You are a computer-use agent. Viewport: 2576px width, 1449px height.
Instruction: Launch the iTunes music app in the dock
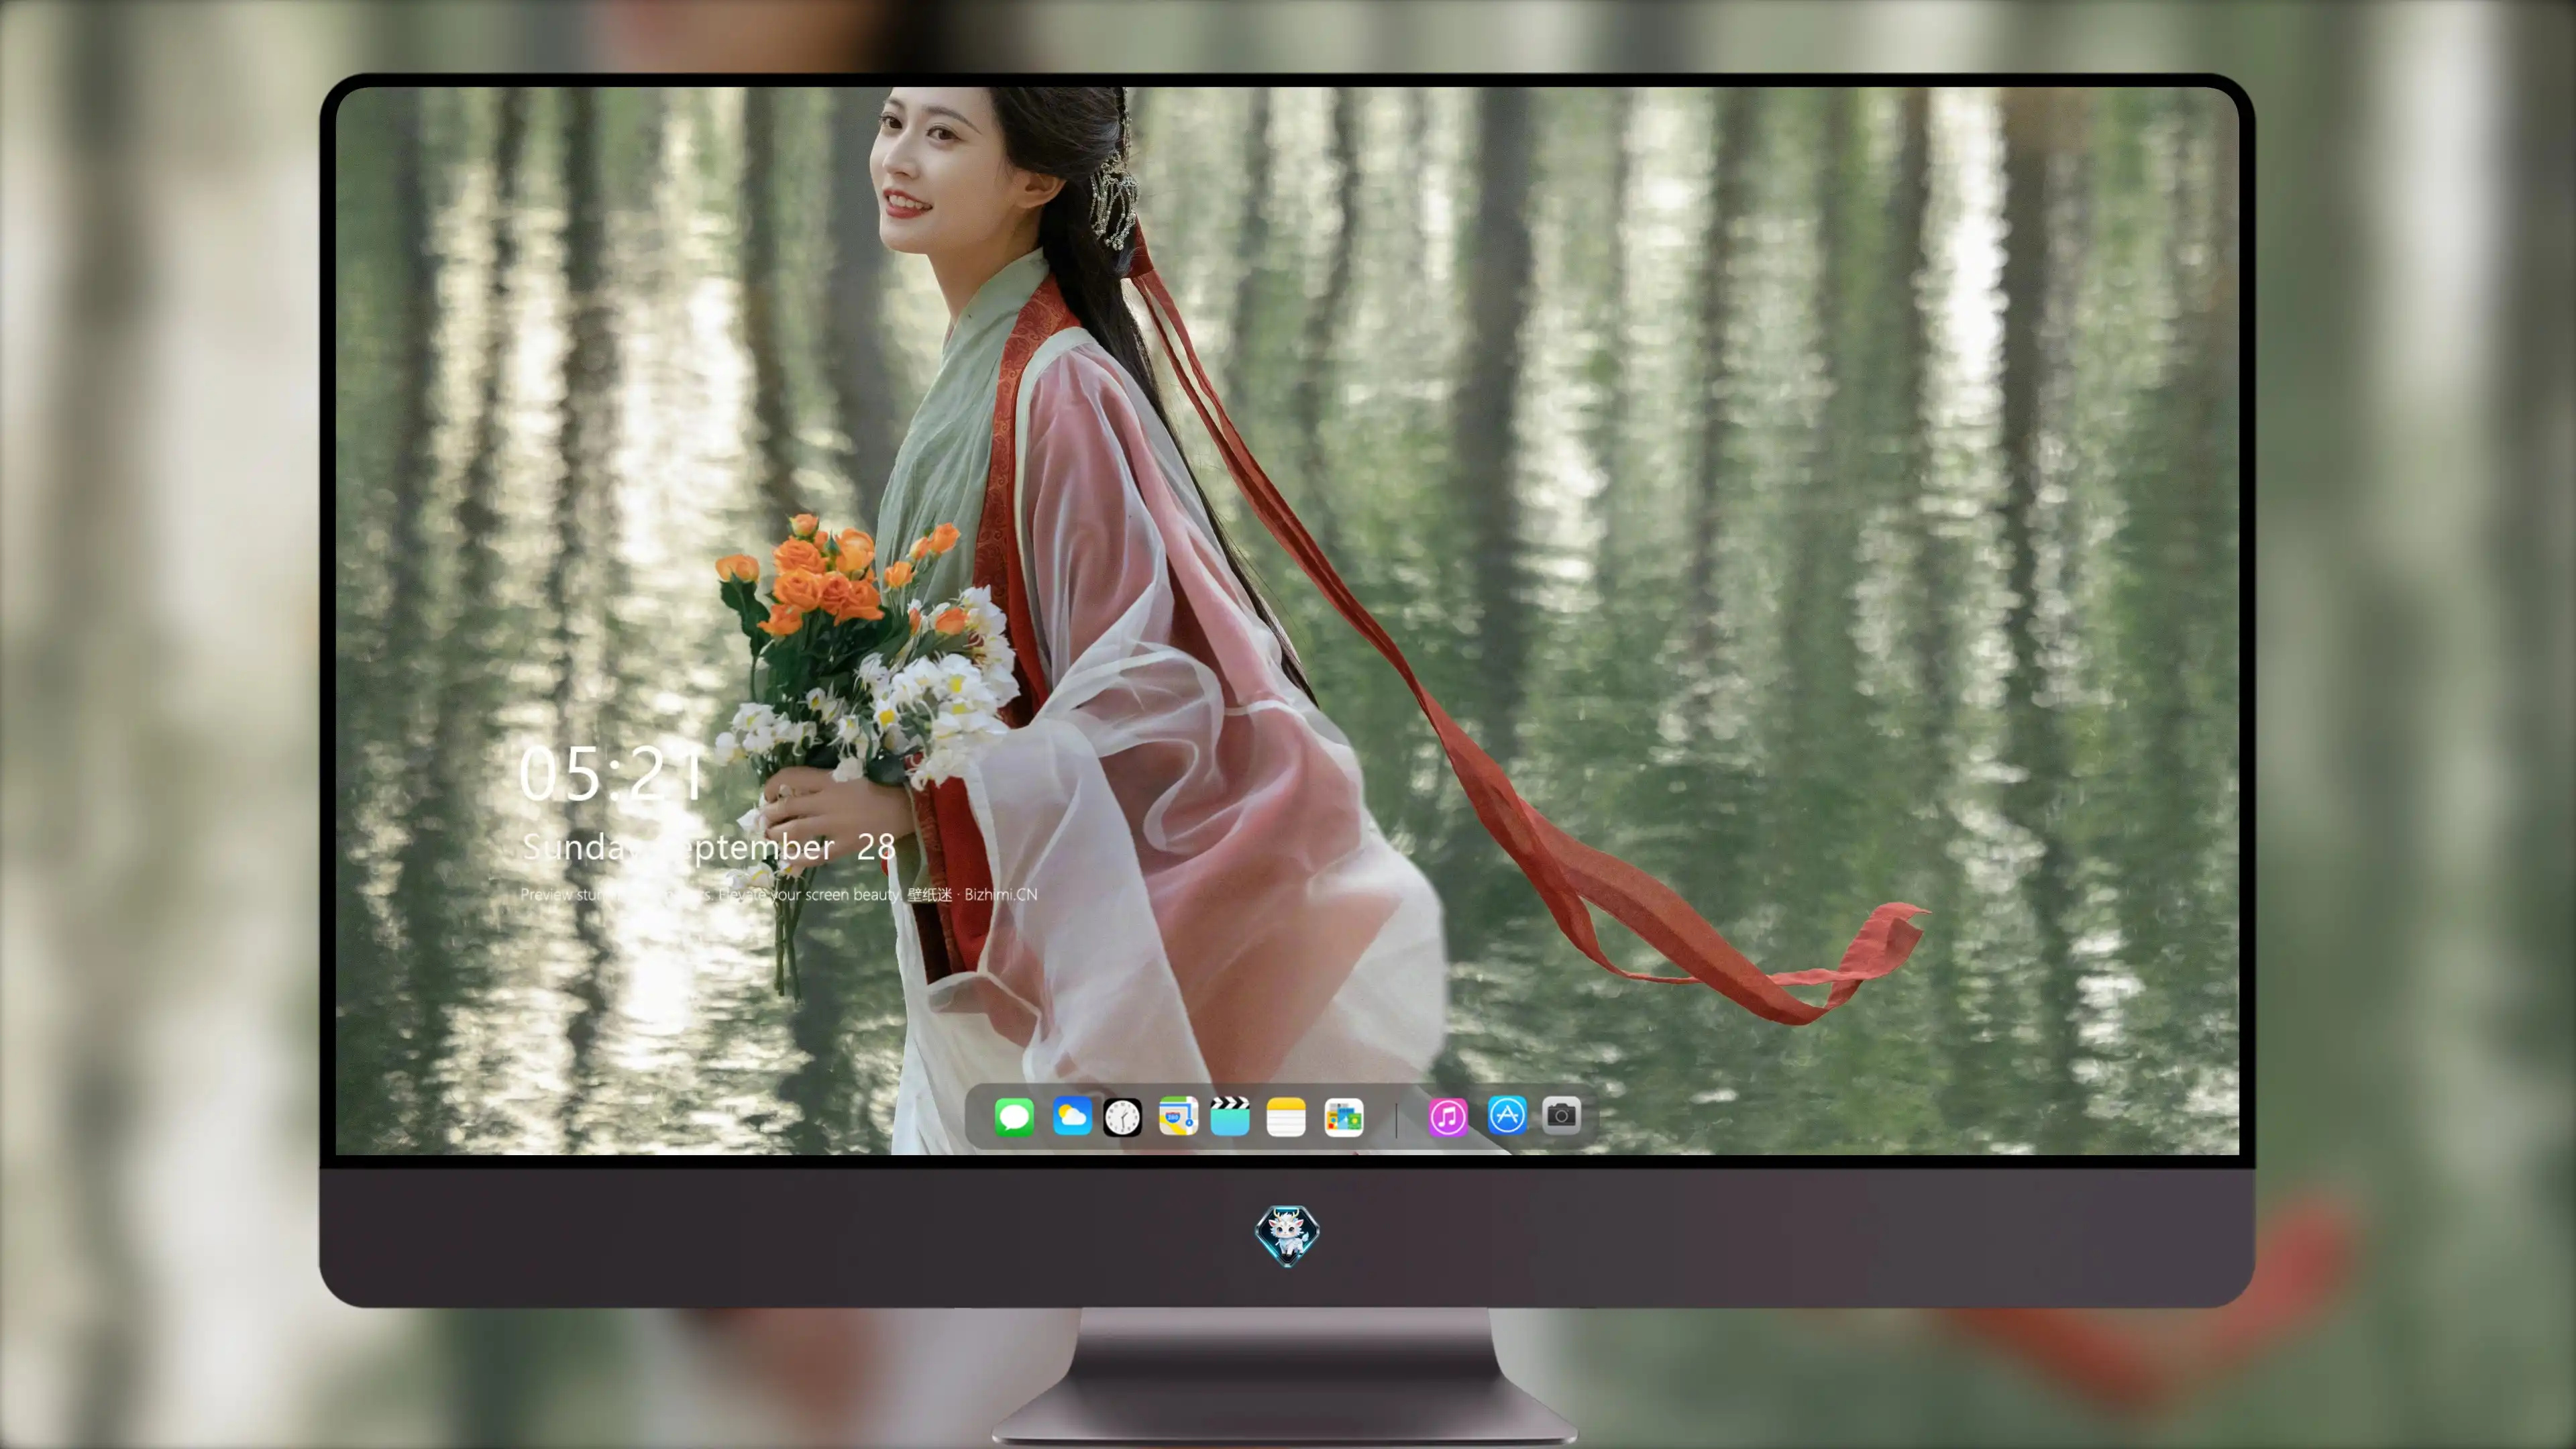tap(1448, 1117)
